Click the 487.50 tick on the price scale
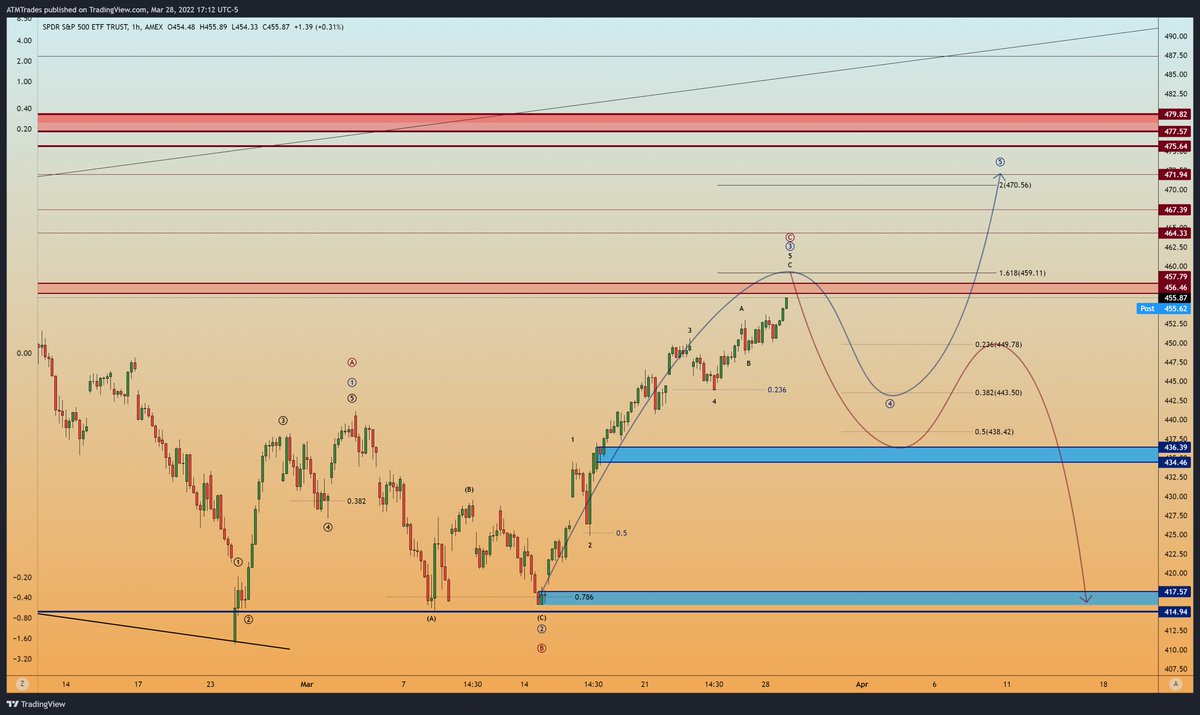 point(1174,55)
